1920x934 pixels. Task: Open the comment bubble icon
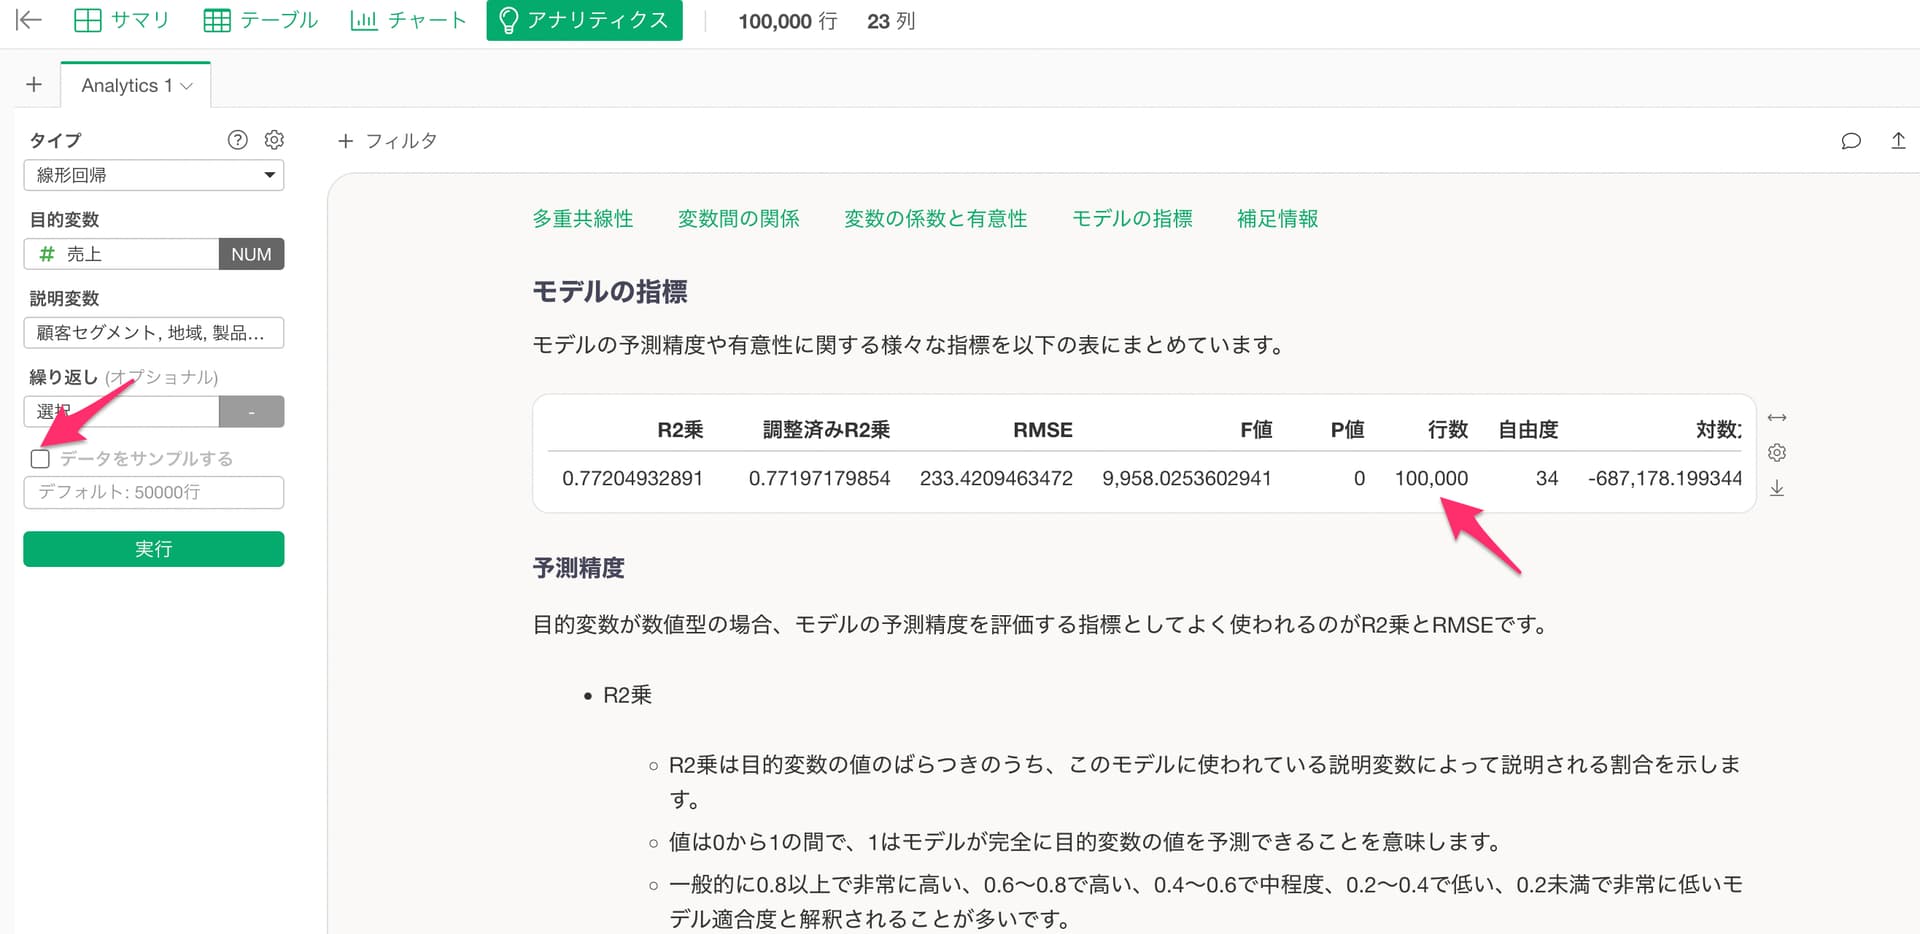click(x=1851, y=140)
